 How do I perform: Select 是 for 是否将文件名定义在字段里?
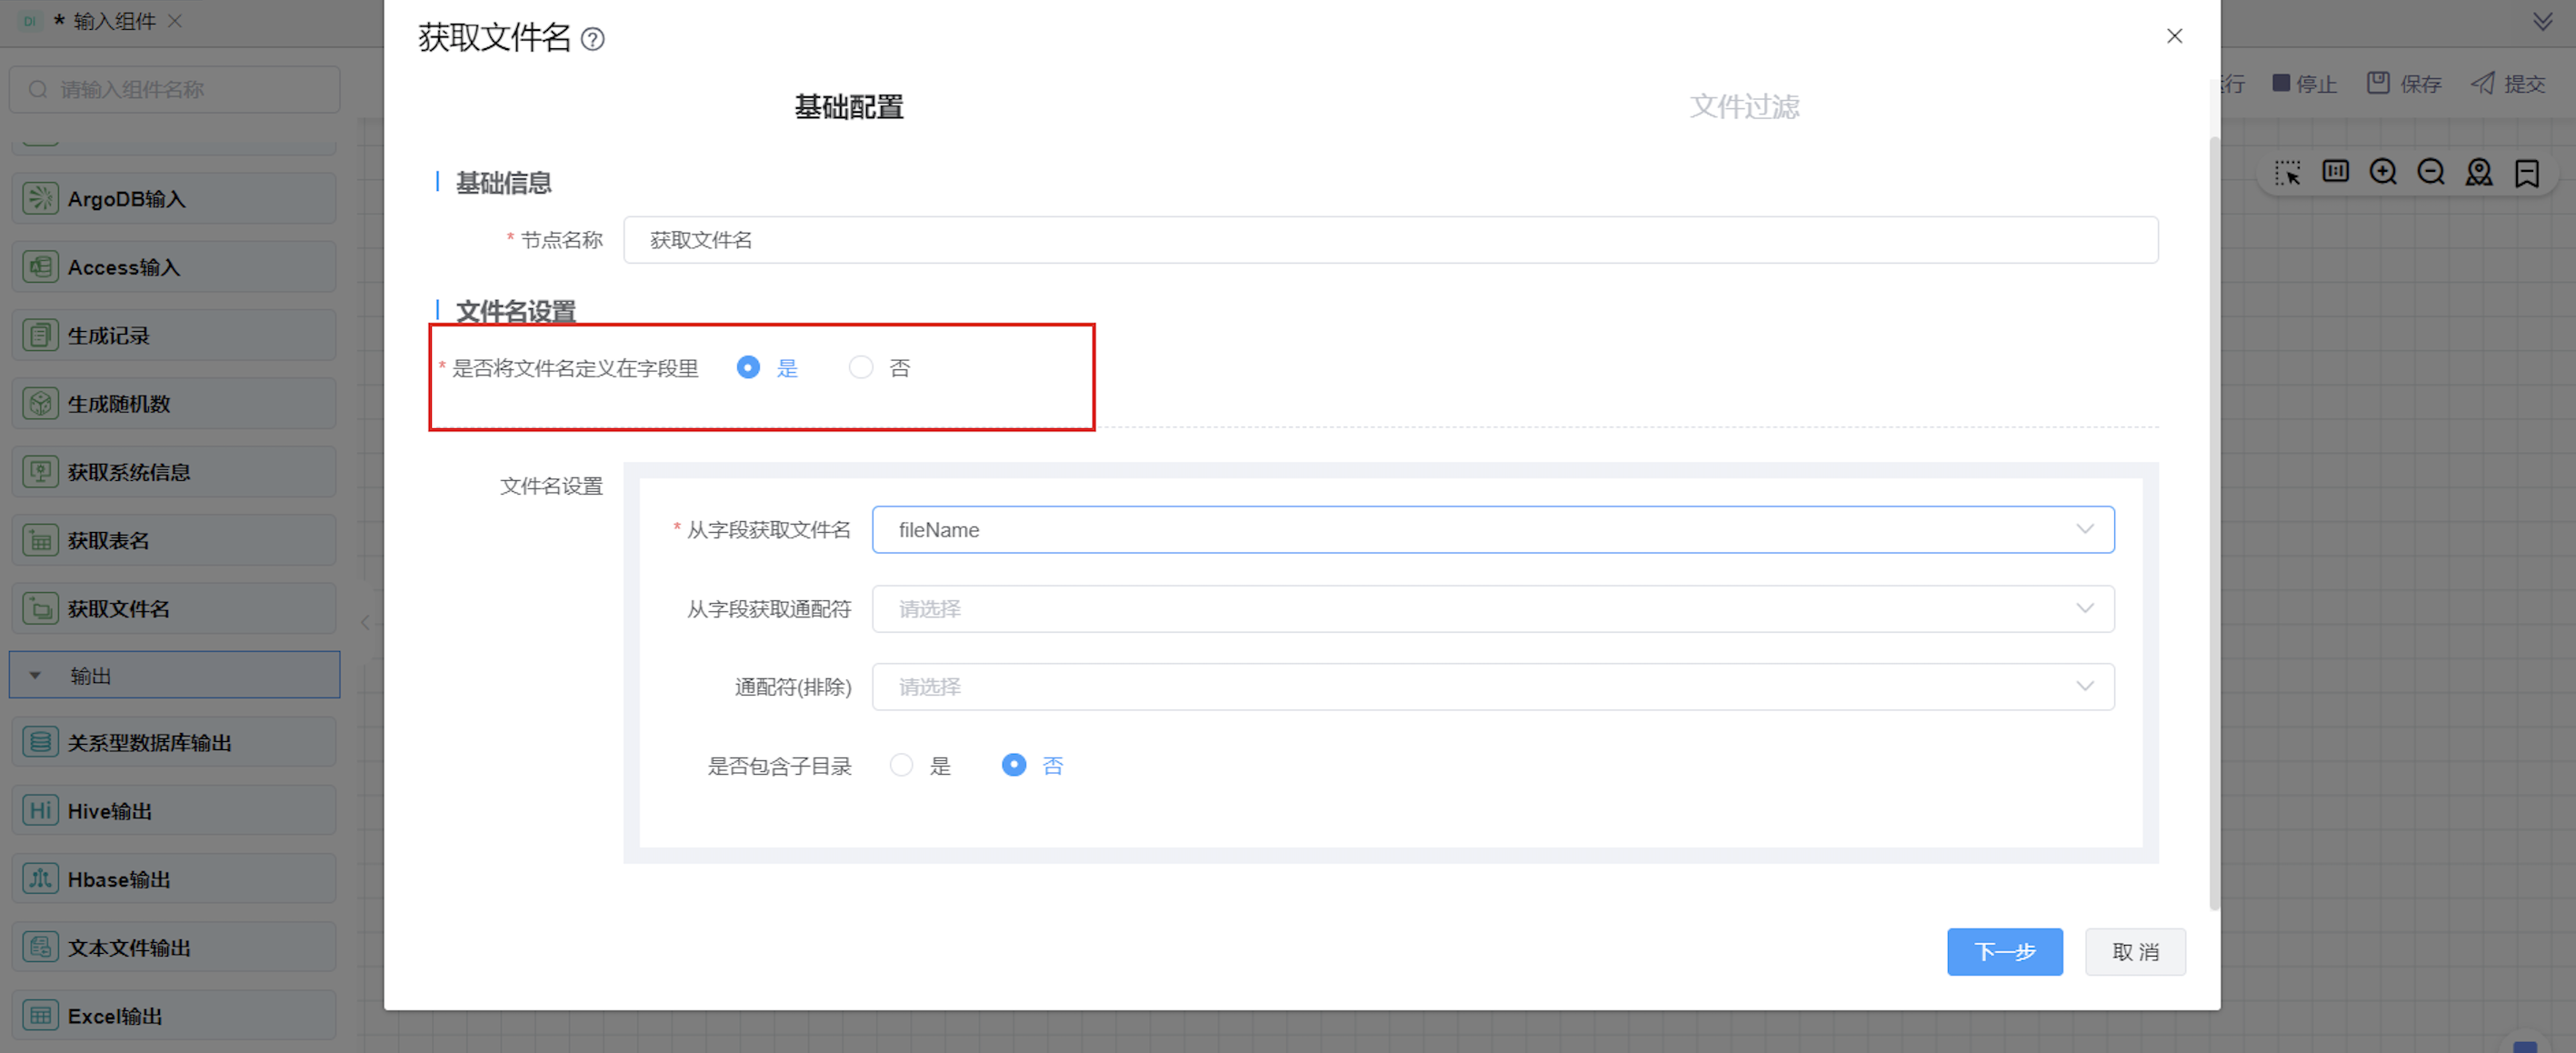(x=748, y=368)
